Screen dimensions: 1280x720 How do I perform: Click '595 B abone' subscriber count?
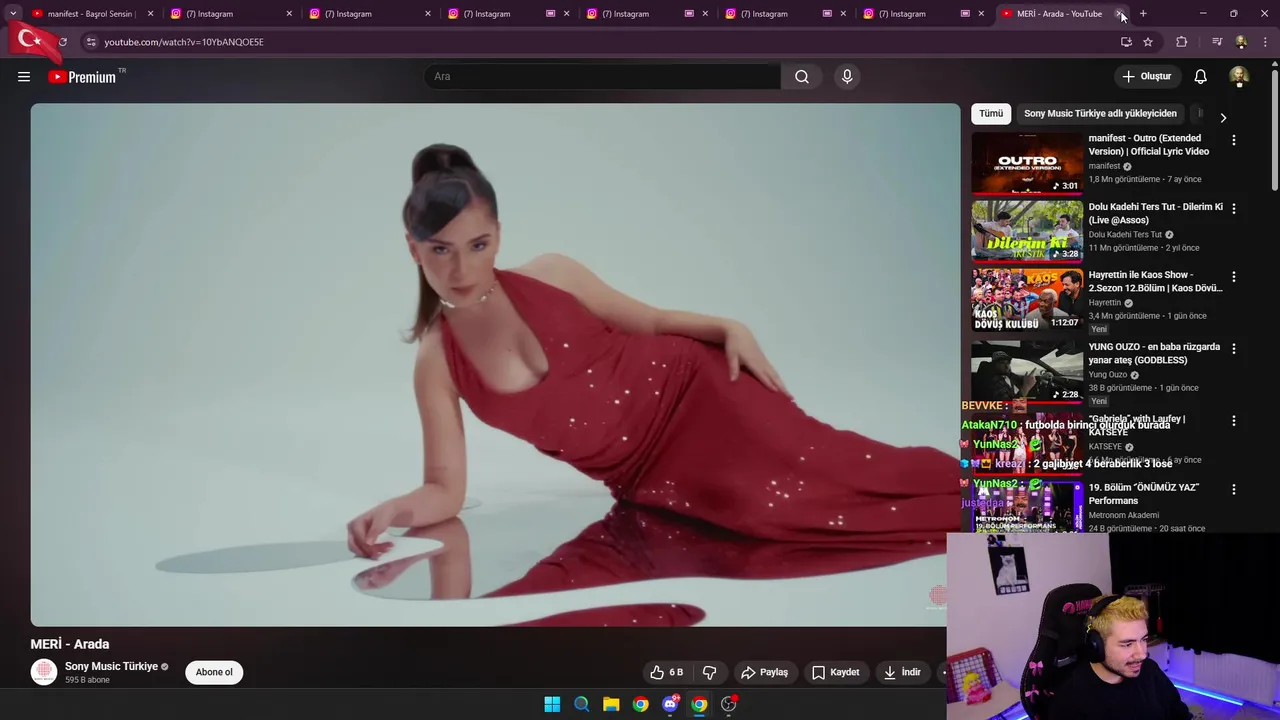coord(87,680)
